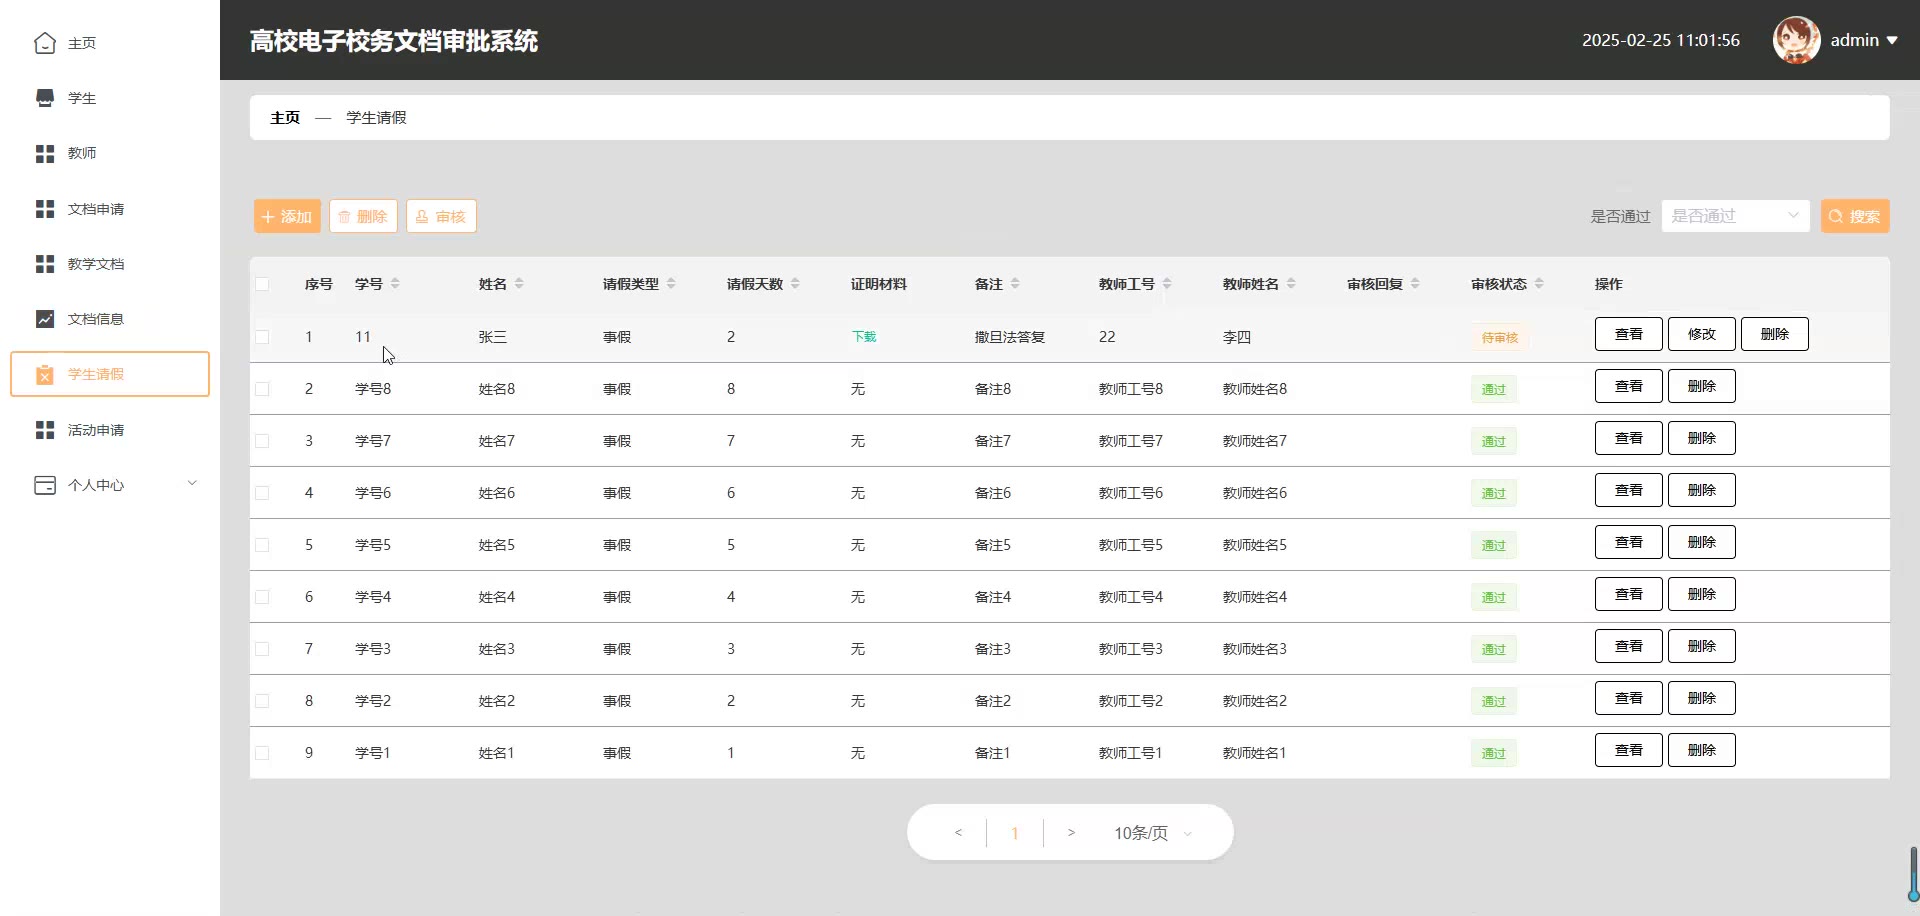This screenshot has height=916, width=1920.
Task: Click 删除 for 姓名8's row
Action: (x=1702, y=386)
